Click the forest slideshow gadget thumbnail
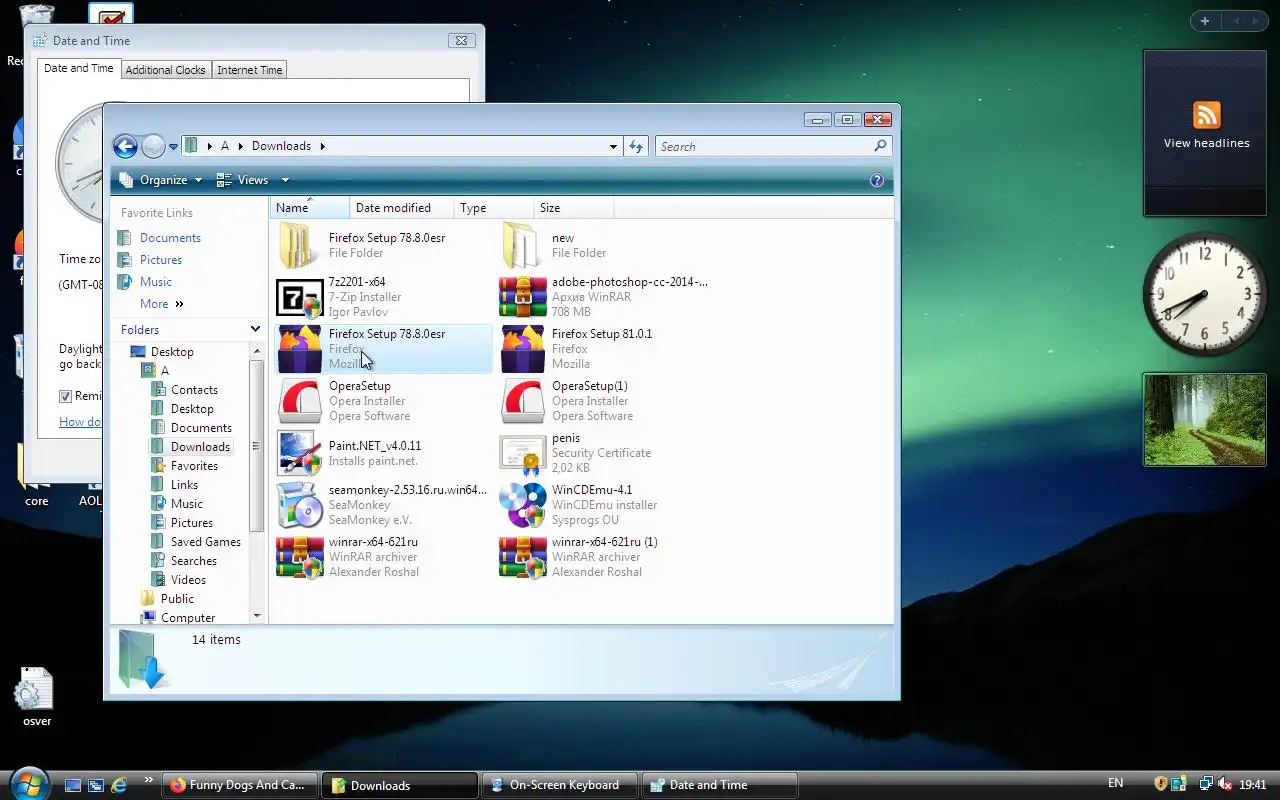 pos(1205,420)
